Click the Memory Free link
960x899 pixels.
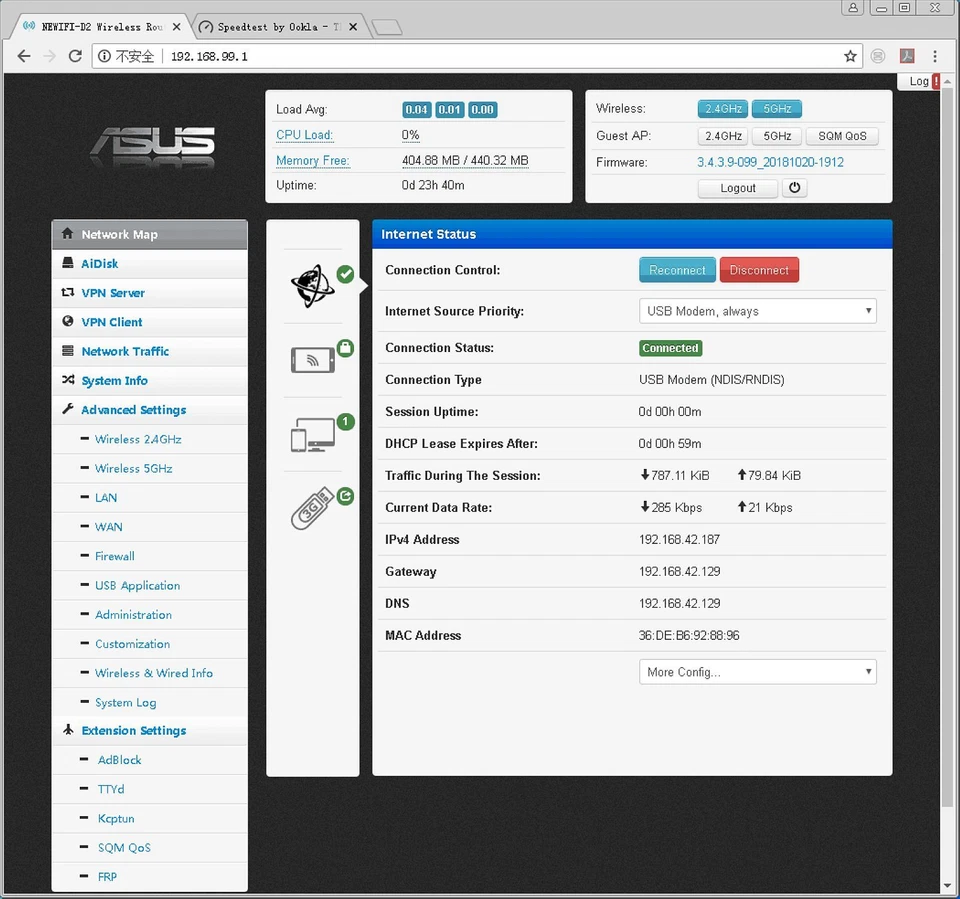coord(312,160)
